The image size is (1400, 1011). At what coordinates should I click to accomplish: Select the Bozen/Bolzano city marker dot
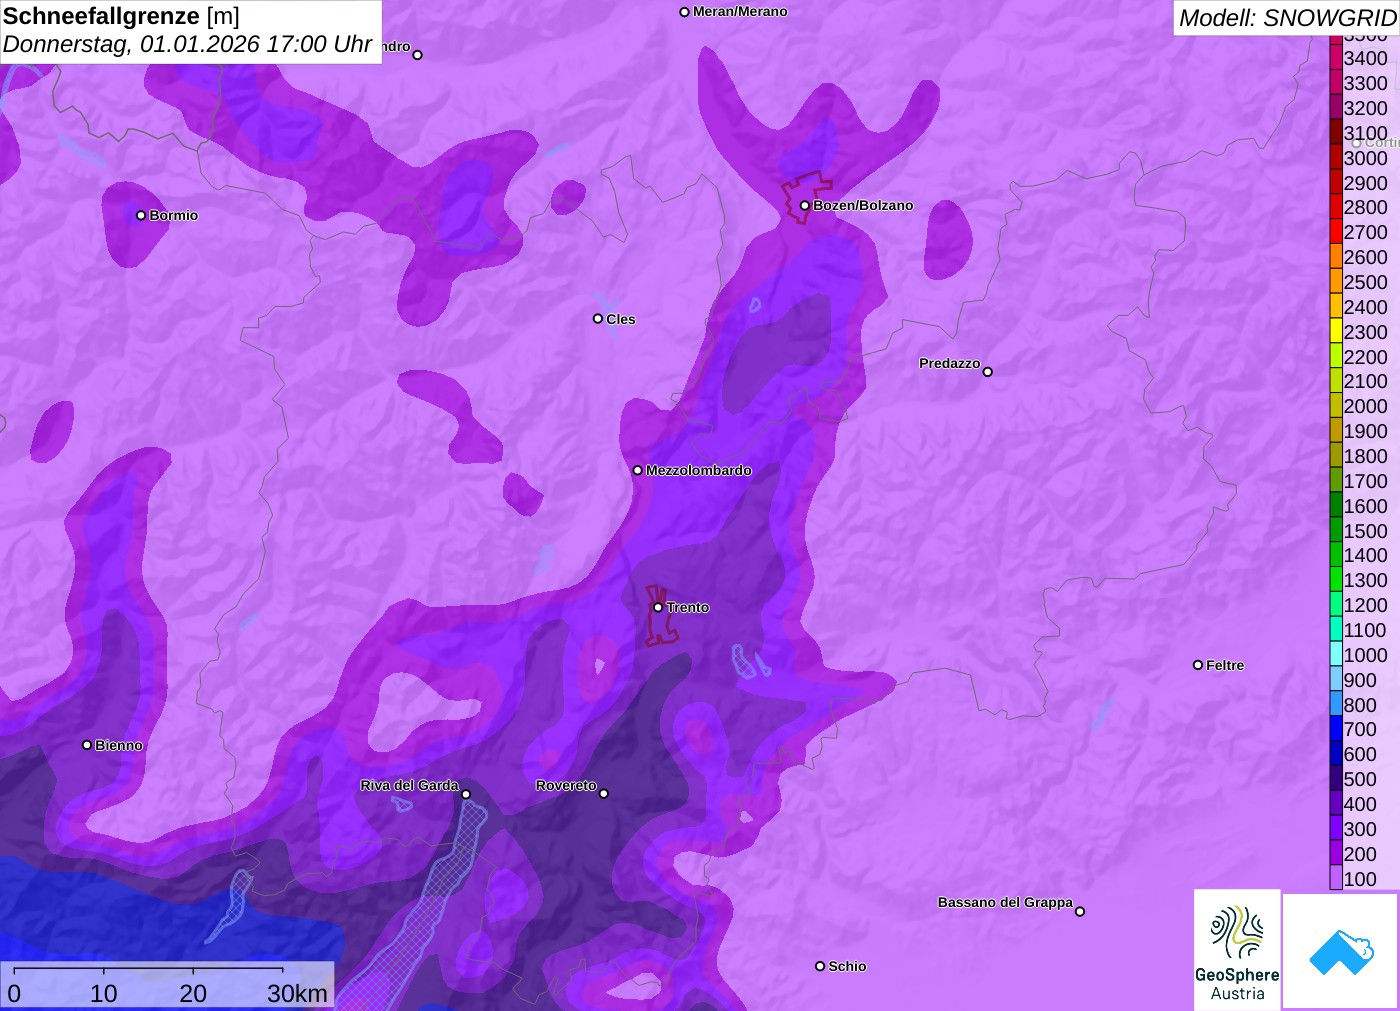805,206
